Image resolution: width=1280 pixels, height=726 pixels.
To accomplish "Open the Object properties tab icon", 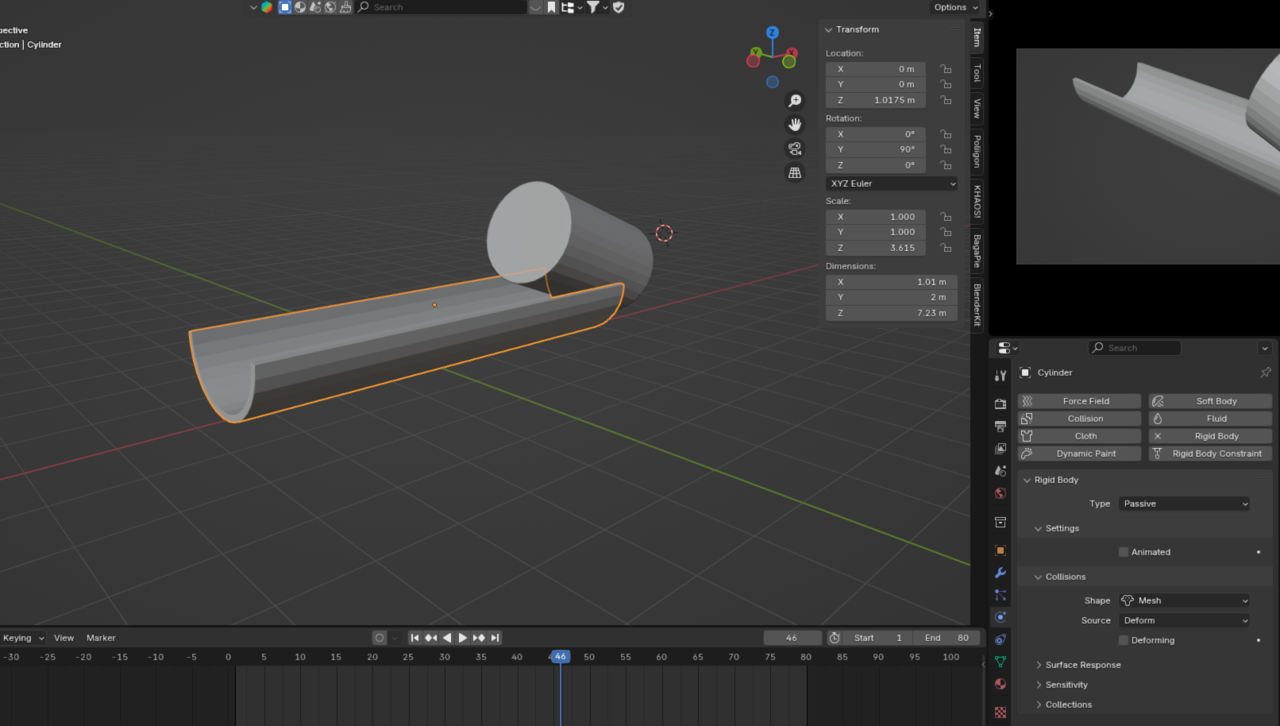I will coord(1000,551).
